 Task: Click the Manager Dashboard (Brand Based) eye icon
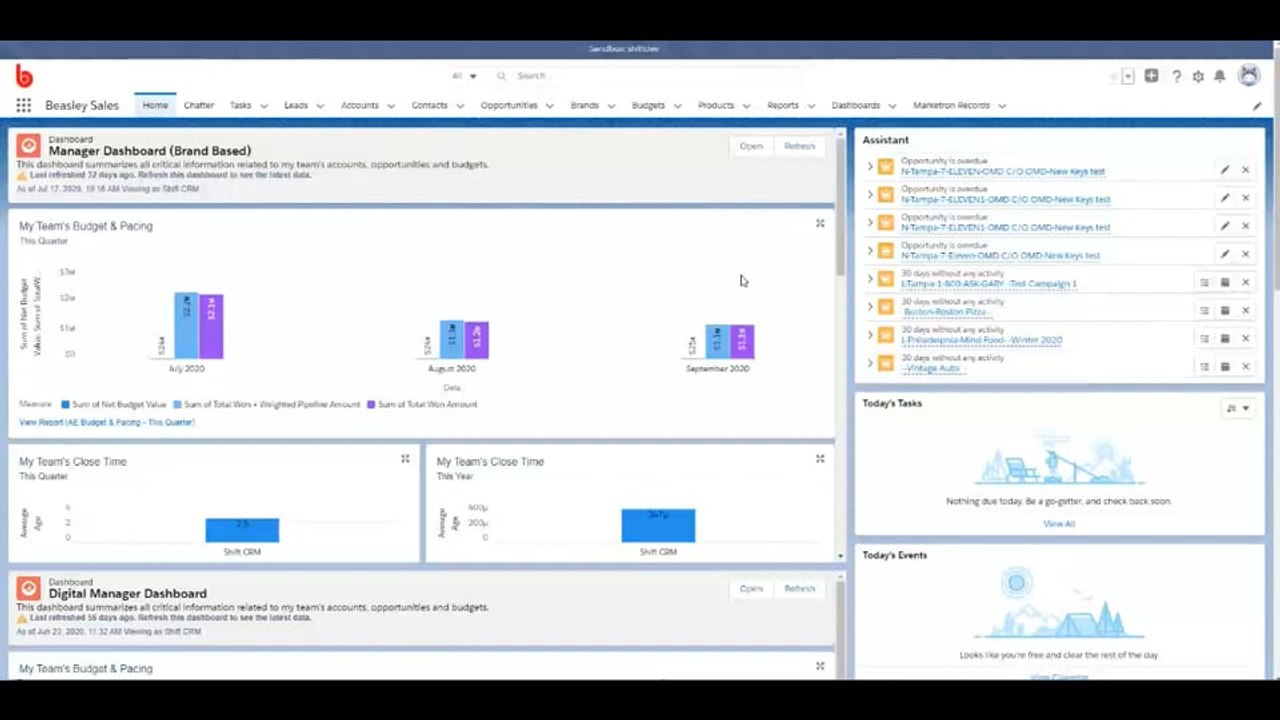coord(28,145)
